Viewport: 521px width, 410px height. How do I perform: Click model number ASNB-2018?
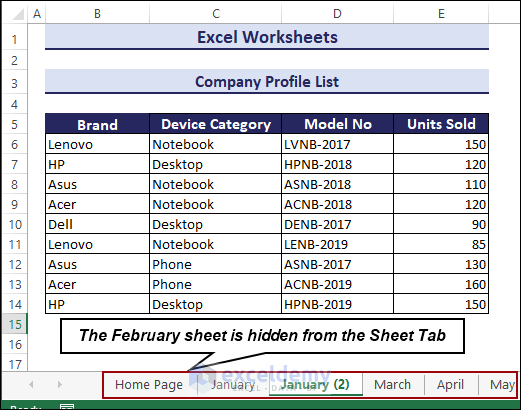(x=337, y=184)
